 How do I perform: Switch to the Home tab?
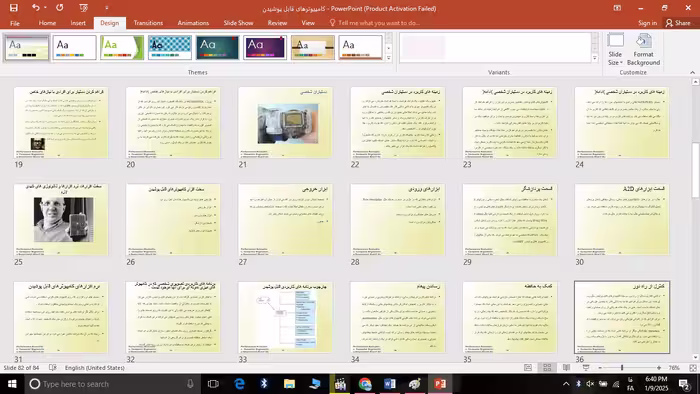[x=47, y=23]
